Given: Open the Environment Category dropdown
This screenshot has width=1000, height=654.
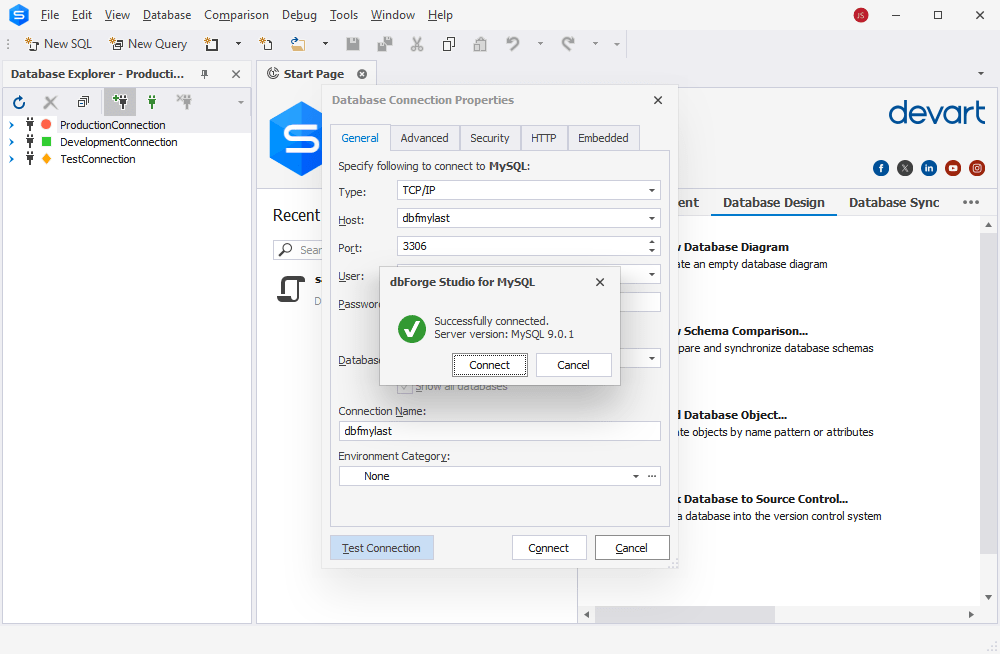Looking at the screenshot, I should tap(634, 475).
